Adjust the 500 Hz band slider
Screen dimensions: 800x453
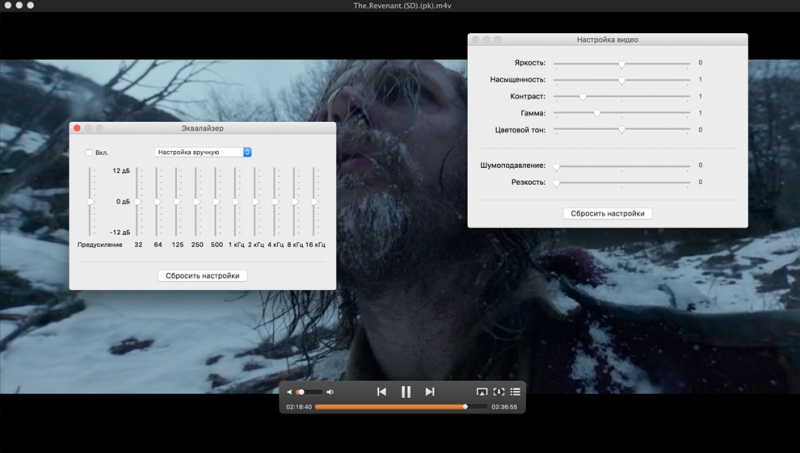coord(216,202)
